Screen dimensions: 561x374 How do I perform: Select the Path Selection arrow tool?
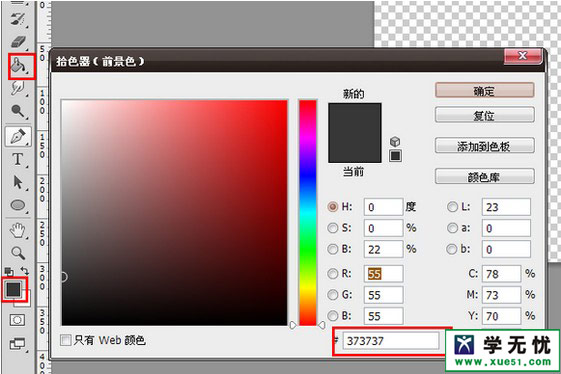(x=18, y=183)
